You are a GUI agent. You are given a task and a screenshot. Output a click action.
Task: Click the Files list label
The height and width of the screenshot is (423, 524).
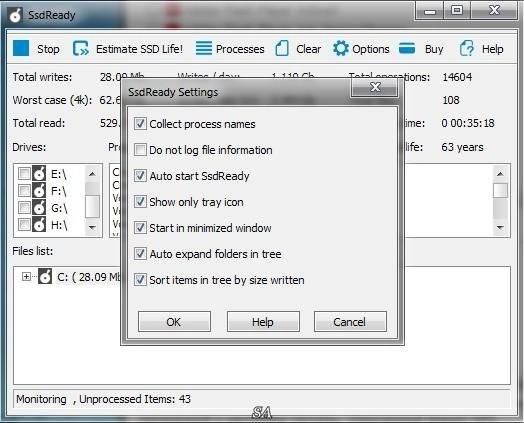tap(32, 251)
